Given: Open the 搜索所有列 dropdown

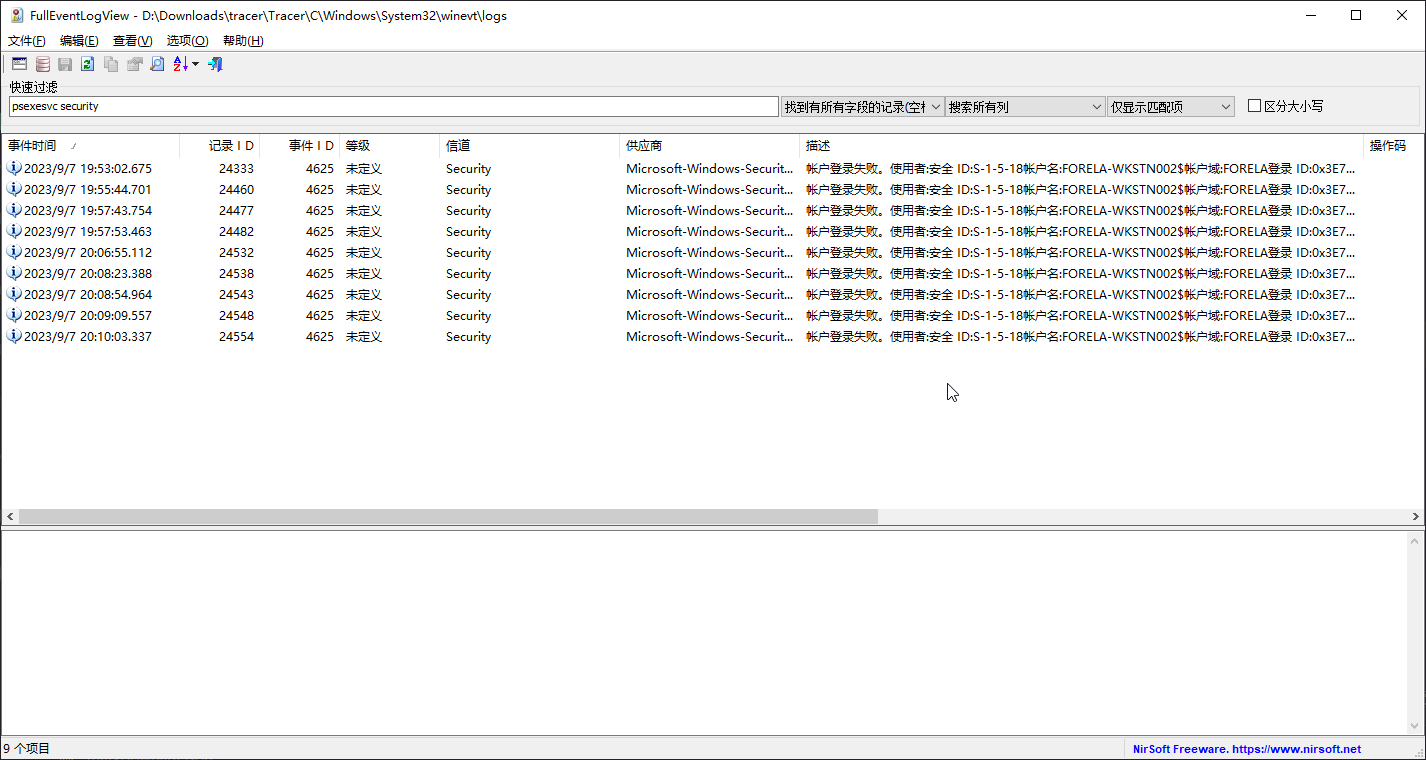Looking at the screenshot, I should click(x=1025, y=106).
